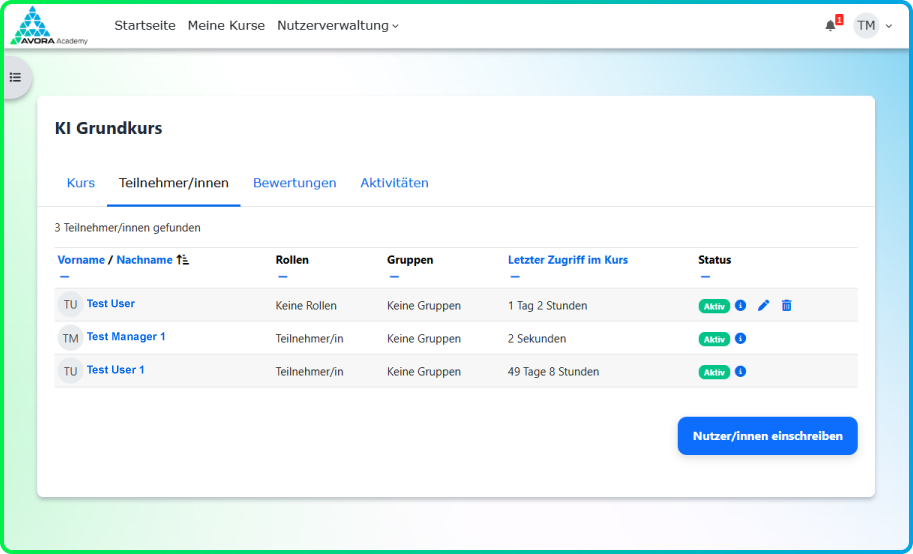Expand the Nutzerverwaltung menu

(338, 26)
